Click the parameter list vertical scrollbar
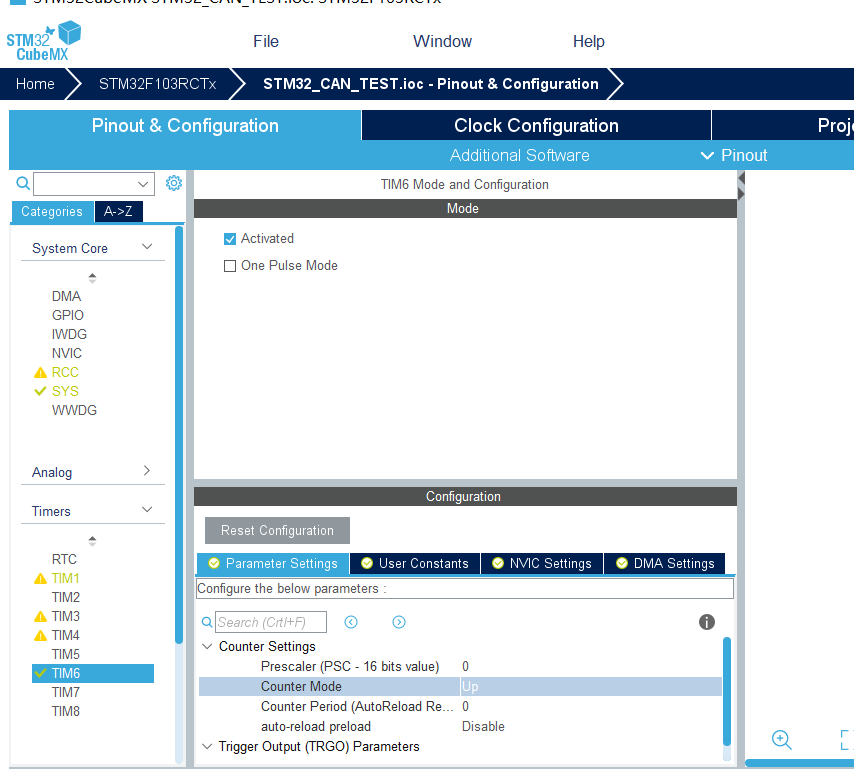854x778 pixels. [727, 691]
